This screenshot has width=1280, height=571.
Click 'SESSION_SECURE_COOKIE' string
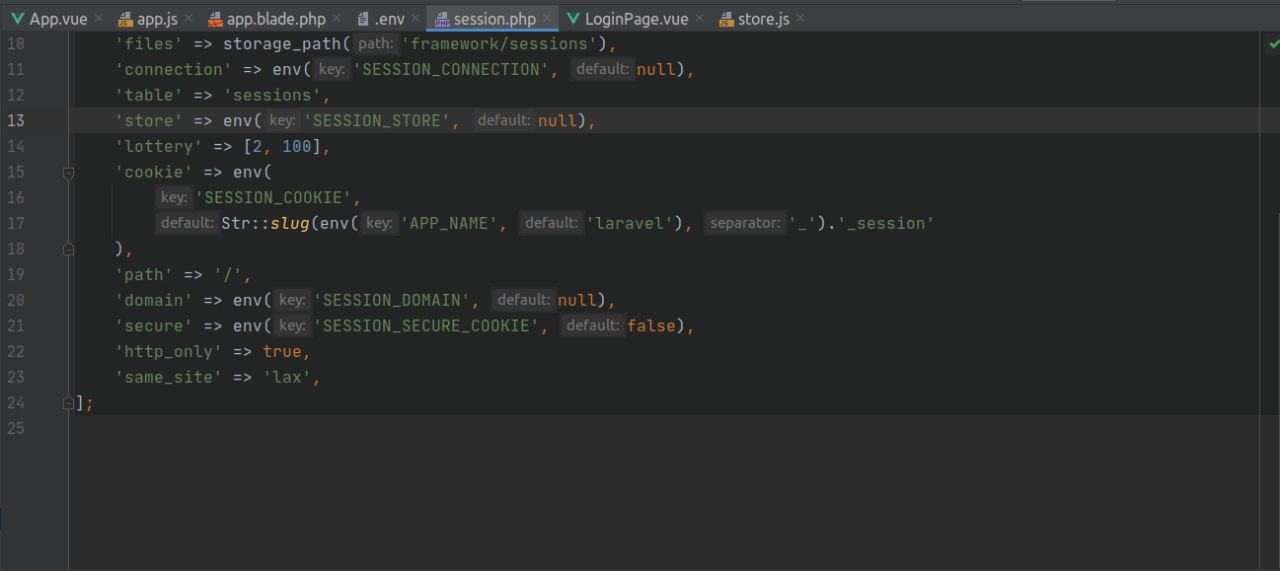click(427, 326)
